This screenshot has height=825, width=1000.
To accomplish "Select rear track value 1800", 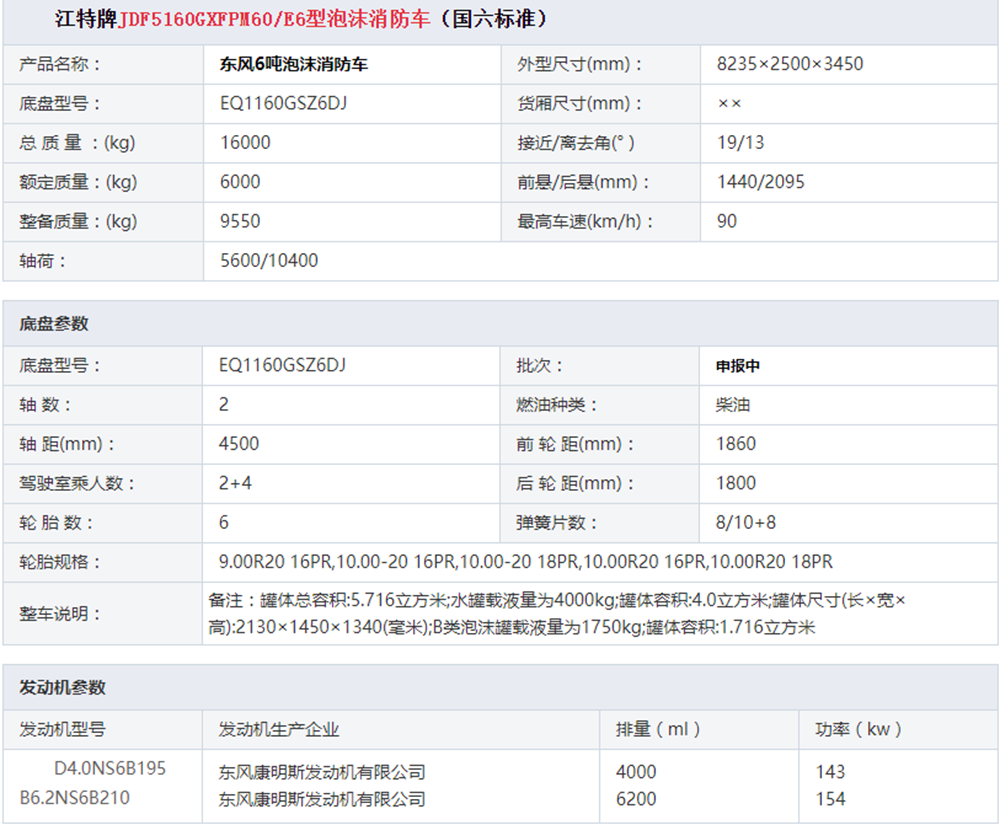I will click(x=735, y=483).
